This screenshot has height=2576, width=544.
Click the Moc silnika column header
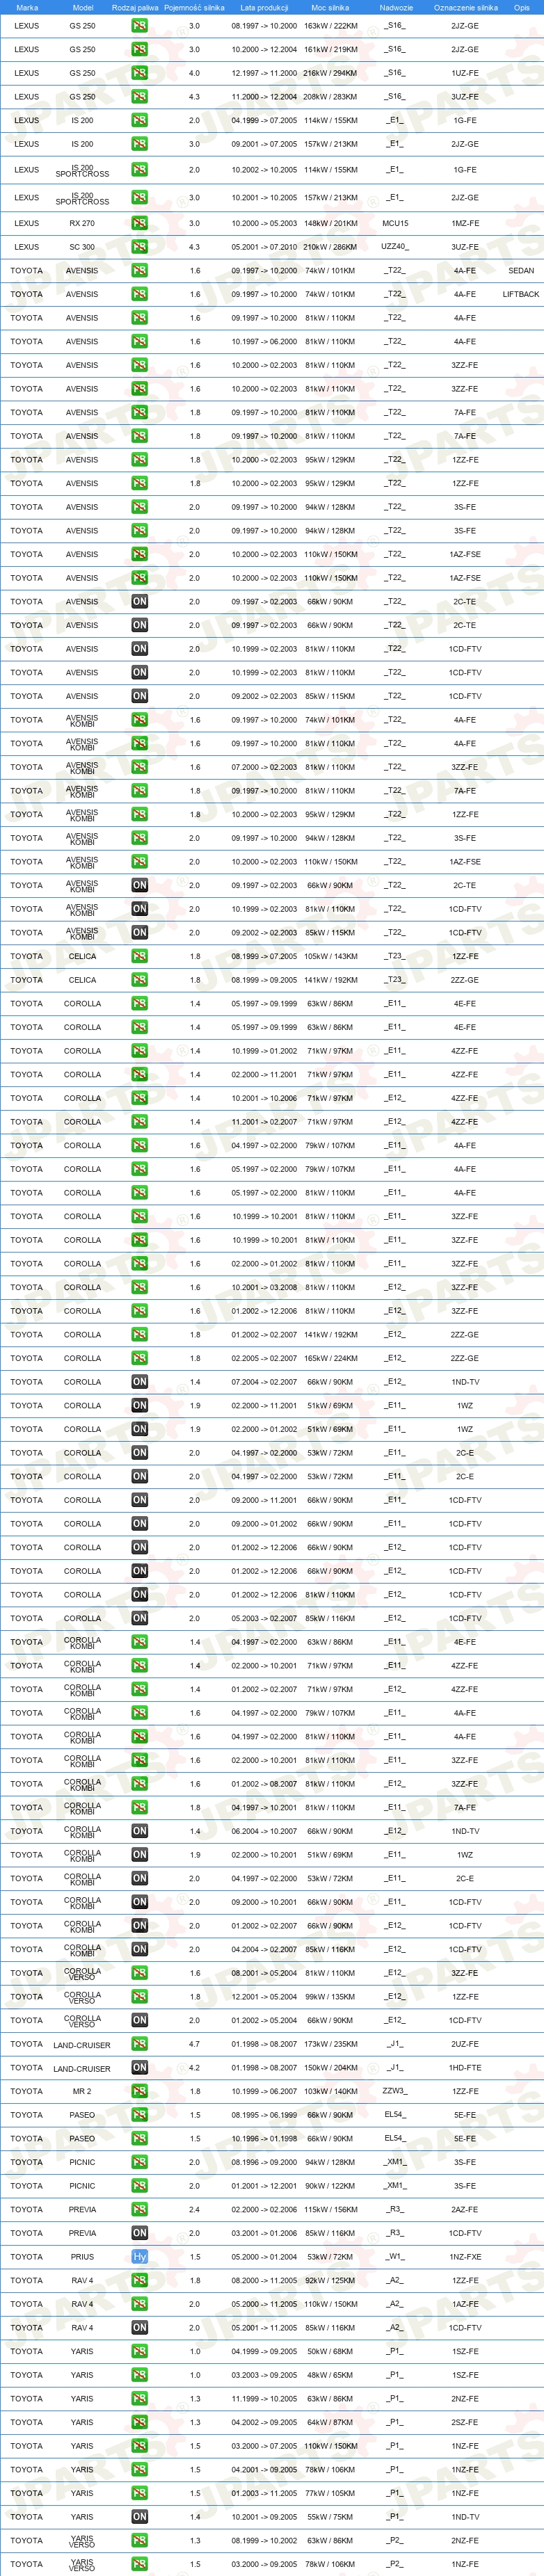(x=331, y=7)
